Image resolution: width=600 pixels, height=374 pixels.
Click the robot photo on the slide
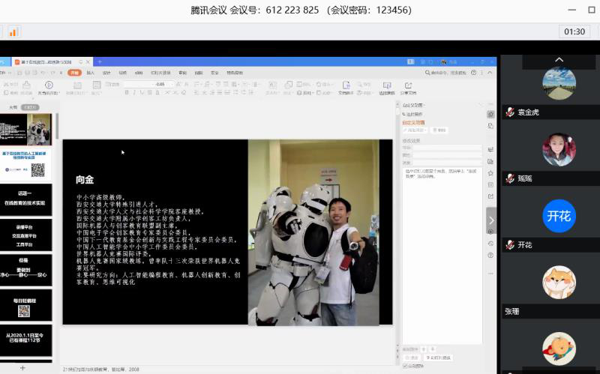pyautogui.click(x=313, y=232)
